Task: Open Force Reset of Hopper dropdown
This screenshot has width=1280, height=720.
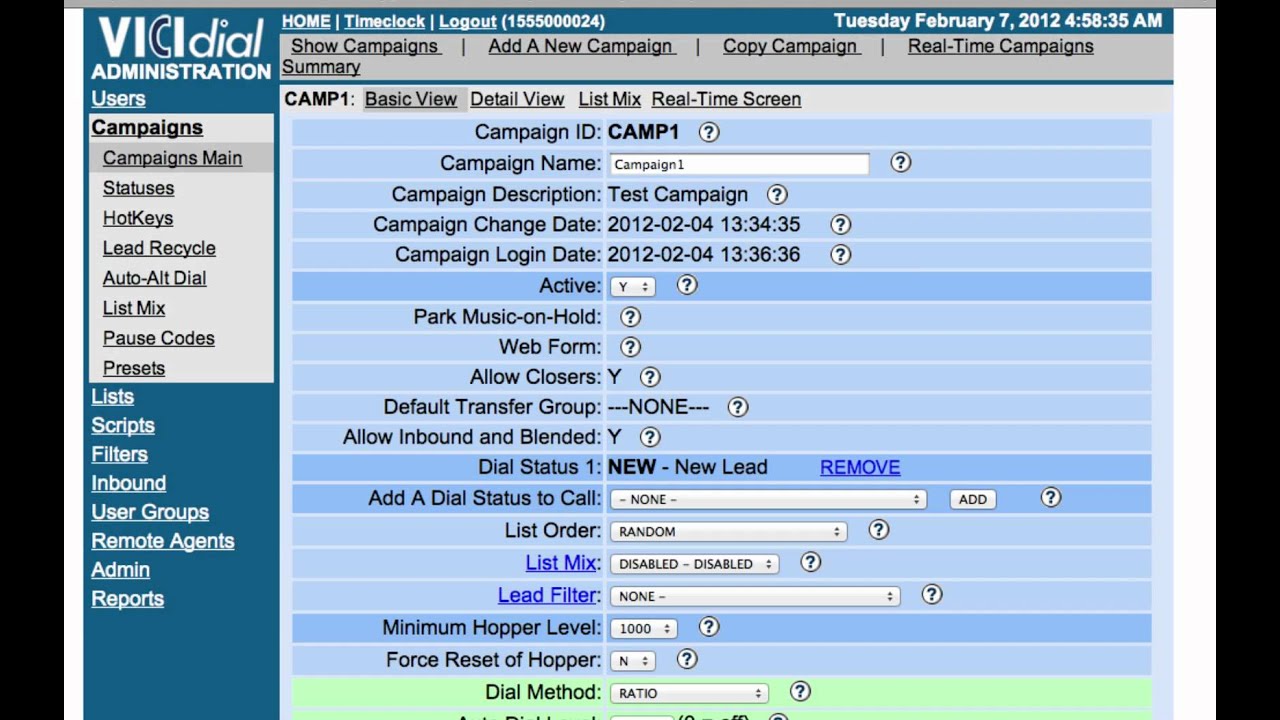Action: click(632, 661)
